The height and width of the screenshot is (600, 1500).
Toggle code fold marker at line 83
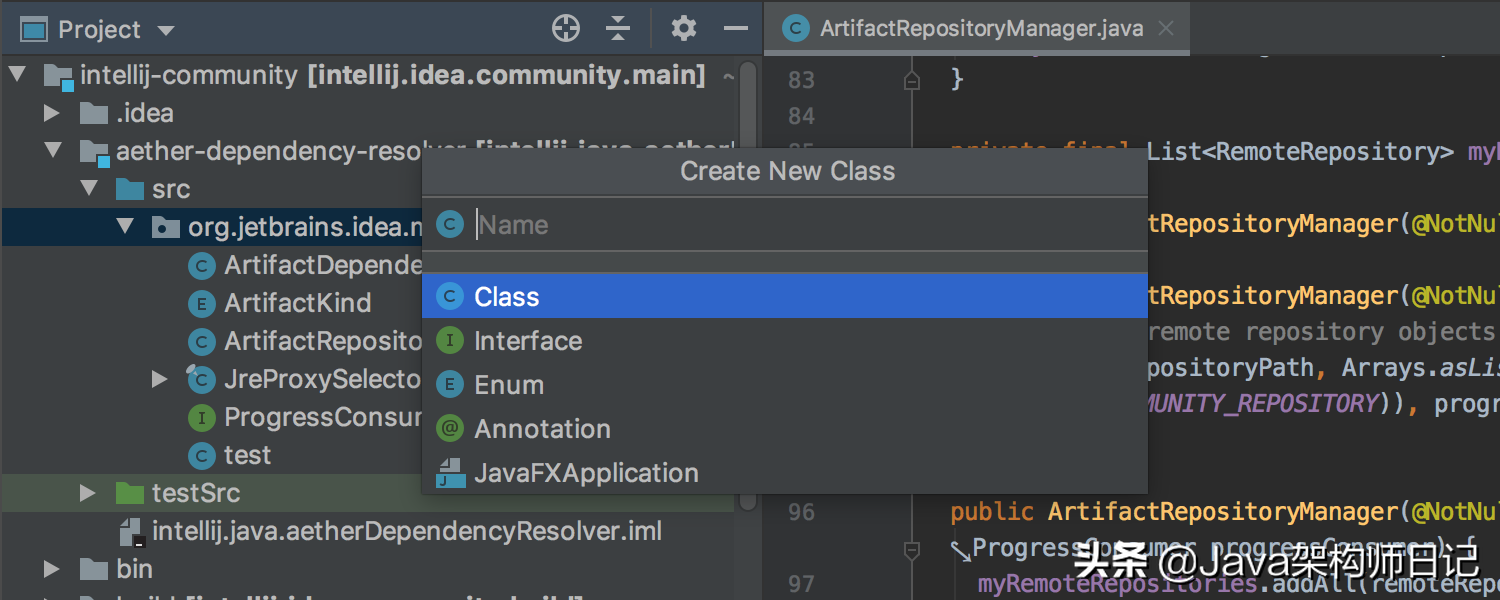pyautogui.click(x=911, y=80)
